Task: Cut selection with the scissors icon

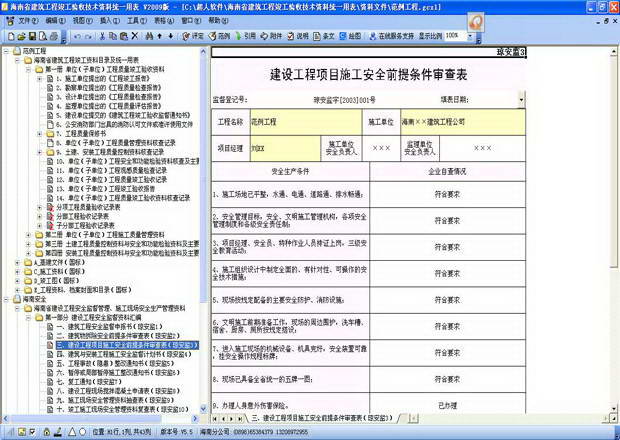Action: pos(102,36)
